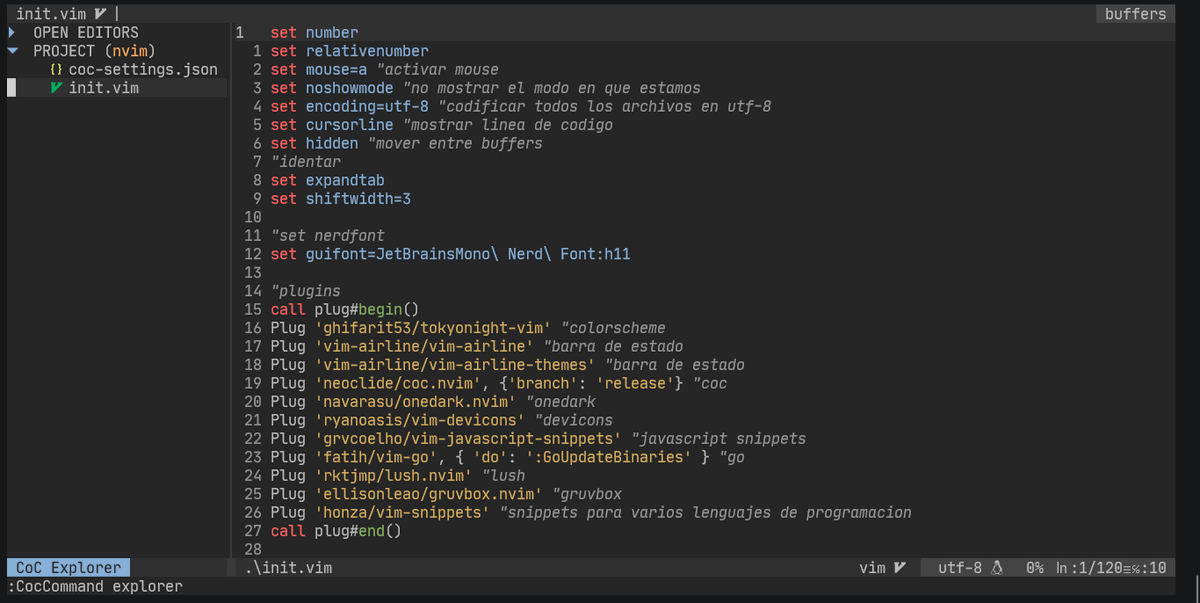Select init.vim in the explorer tree
1200x603 pixels.
(104, 88)
